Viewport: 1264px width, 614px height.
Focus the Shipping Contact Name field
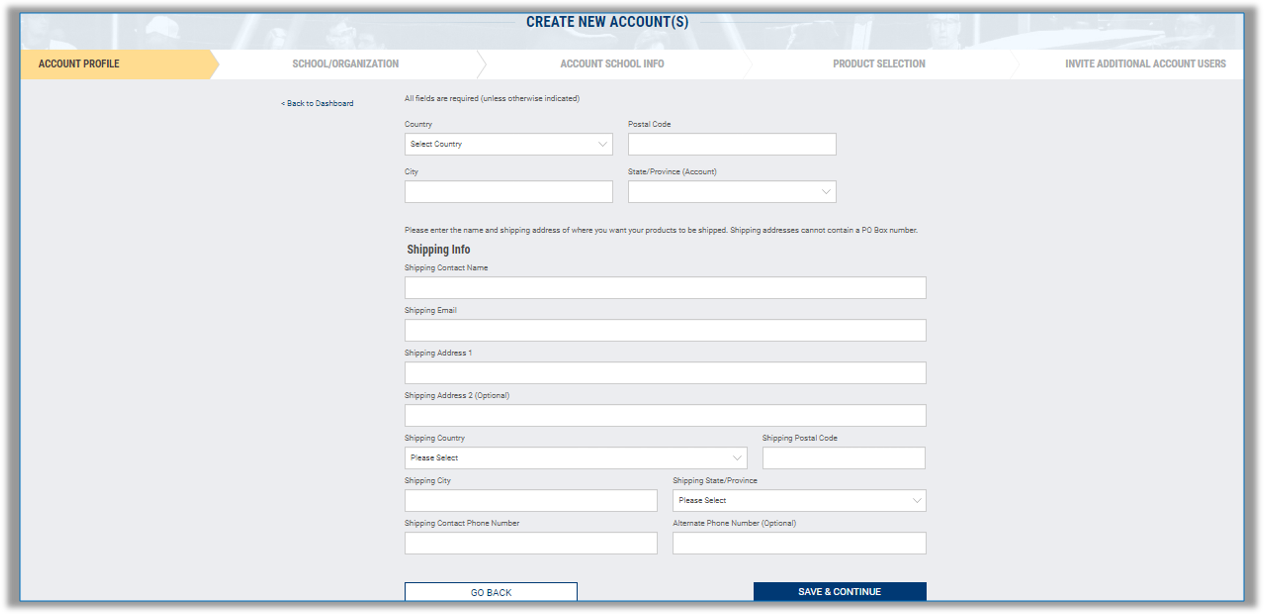[664, 287]
